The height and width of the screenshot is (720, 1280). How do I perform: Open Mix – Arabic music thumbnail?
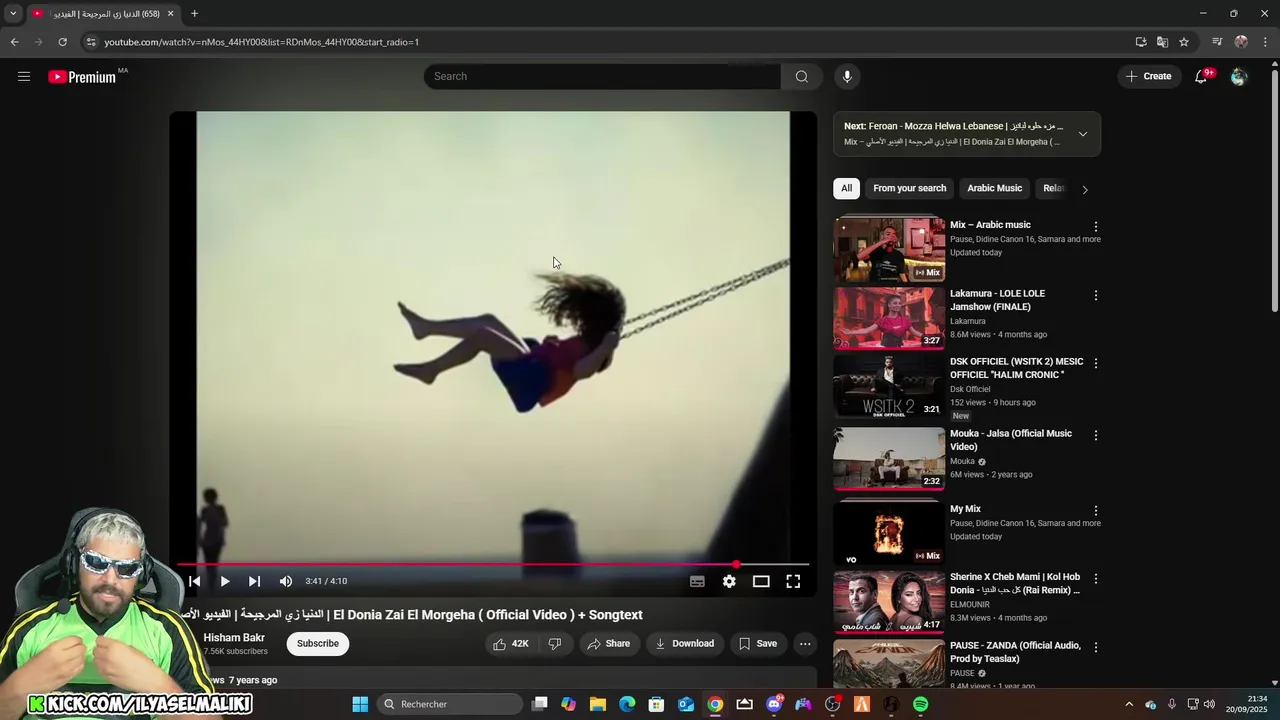click(x=889, y=250)
